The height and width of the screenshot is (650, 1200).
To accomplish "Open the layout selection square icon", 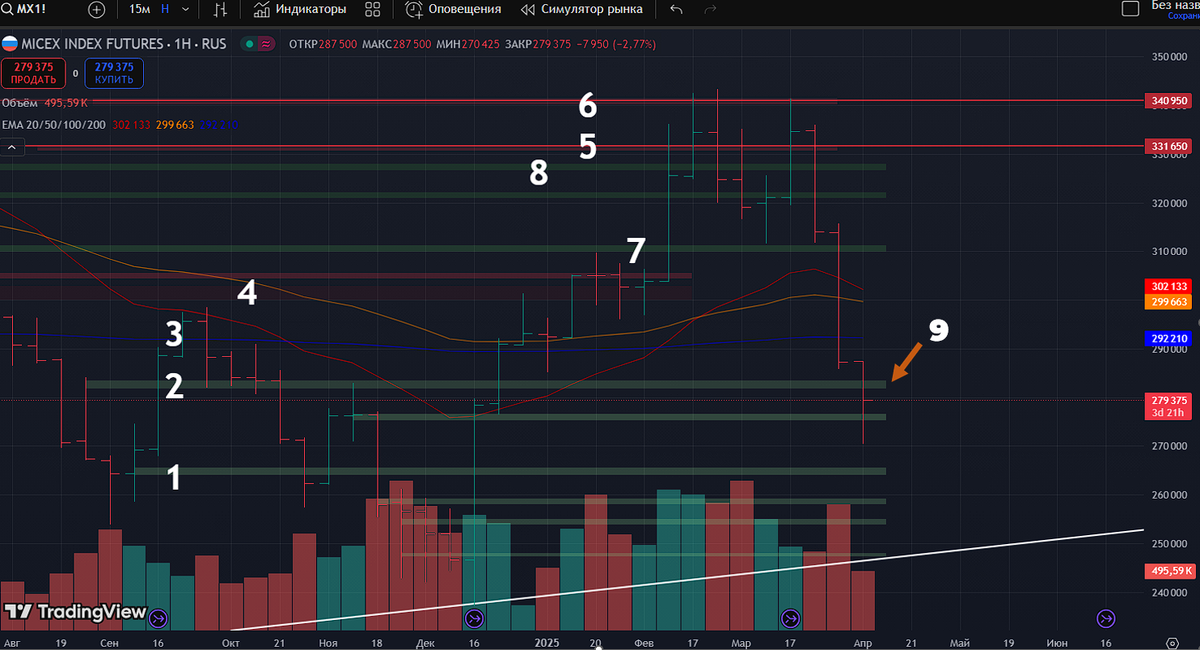I will [x=1130, y=9].
